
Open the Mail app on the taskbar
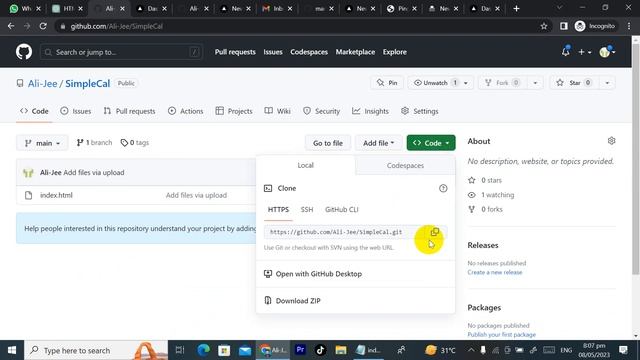[245, 350]
